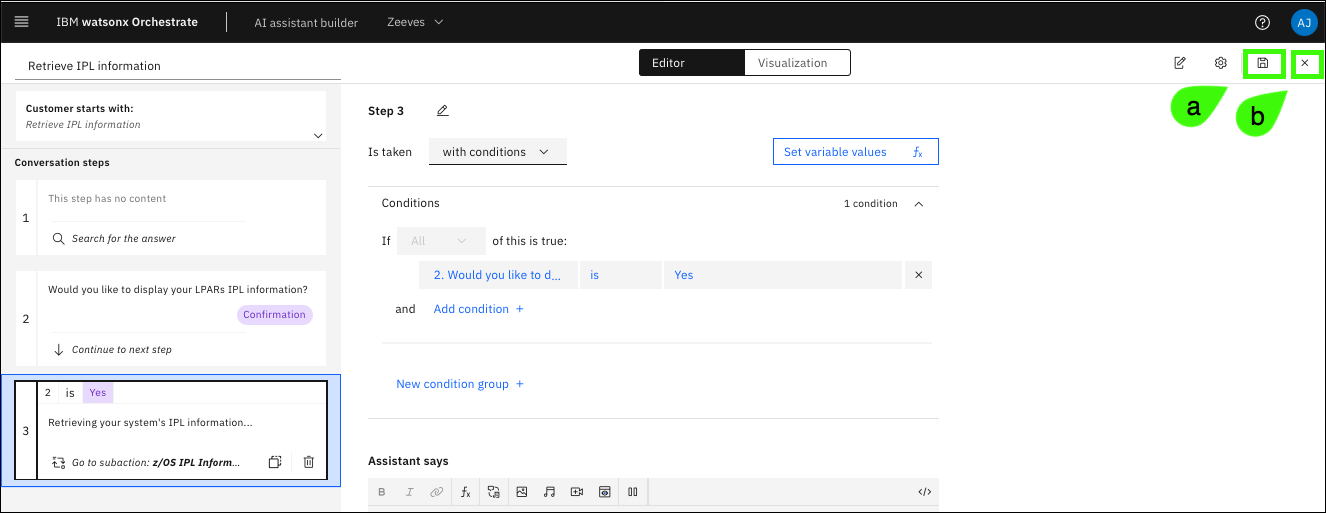Open action settings gear icon
The image size is (1326, 513).
pyautogui.click(x=1220, y=63)
